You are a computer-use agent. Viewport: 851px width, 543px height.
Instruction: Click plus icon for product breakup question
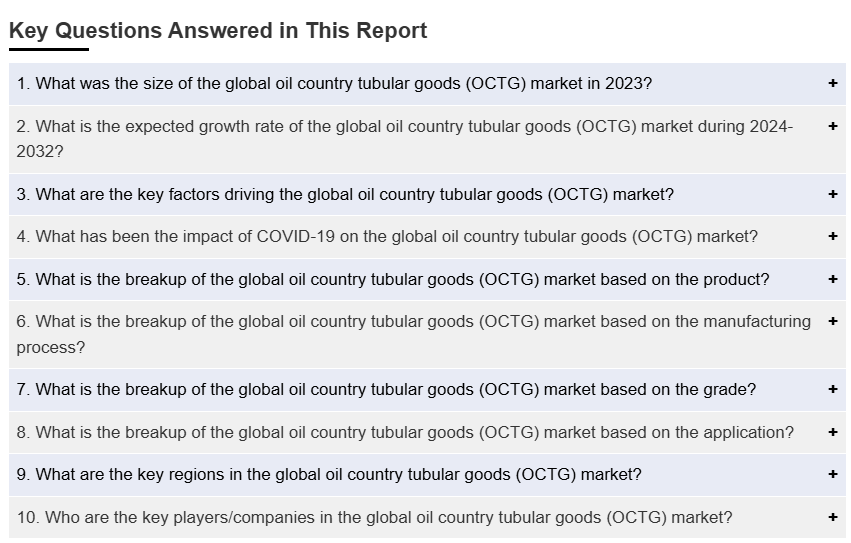pyautogui.click(x=832, y=280)
